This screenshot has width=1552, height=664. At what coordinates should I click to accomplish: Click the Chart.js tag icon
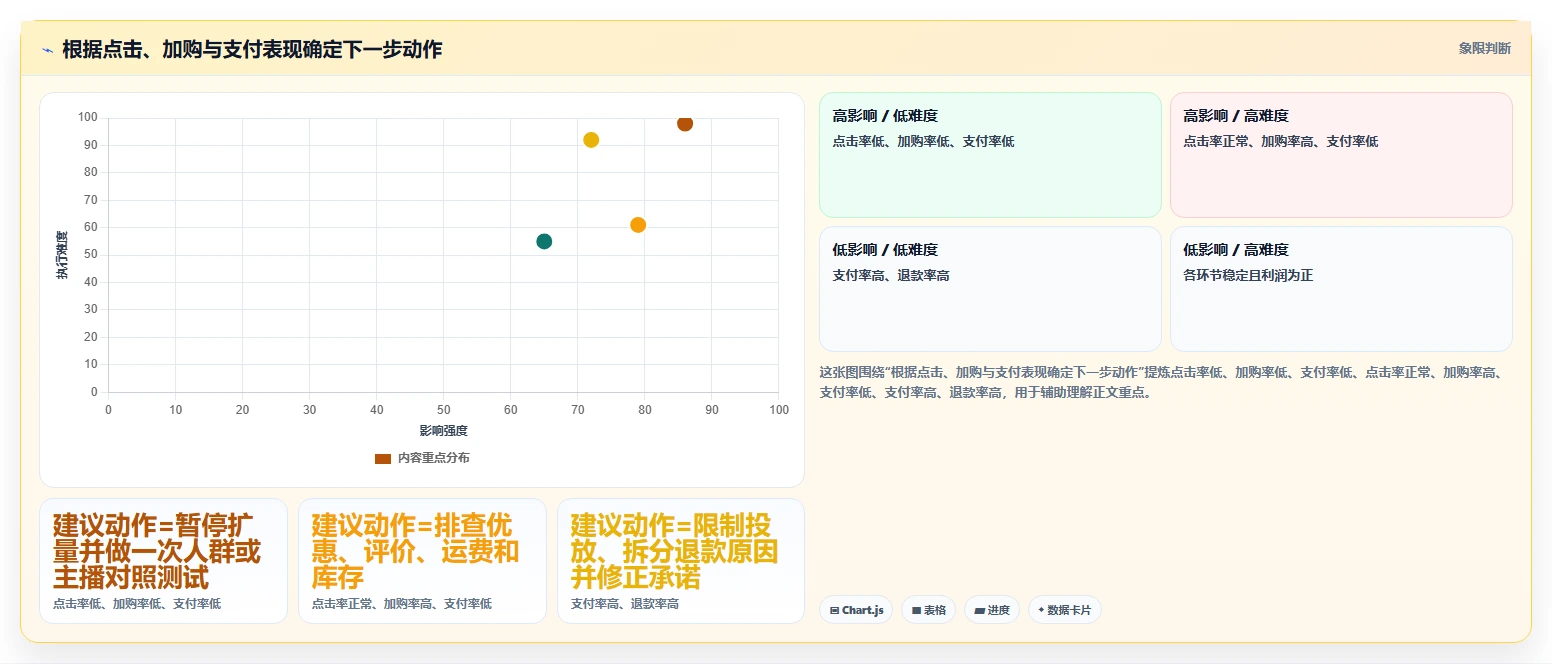(x=834, y=610)
